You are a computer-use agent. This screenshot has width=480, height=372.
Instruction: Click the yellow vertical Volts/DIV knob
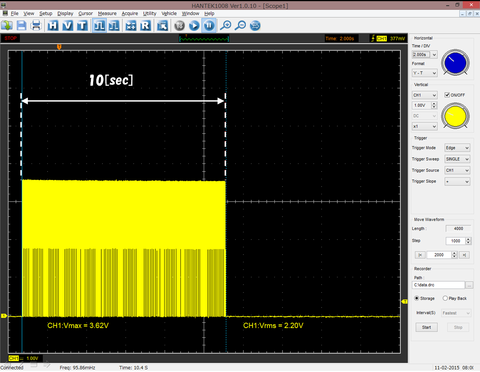(455, 116)
